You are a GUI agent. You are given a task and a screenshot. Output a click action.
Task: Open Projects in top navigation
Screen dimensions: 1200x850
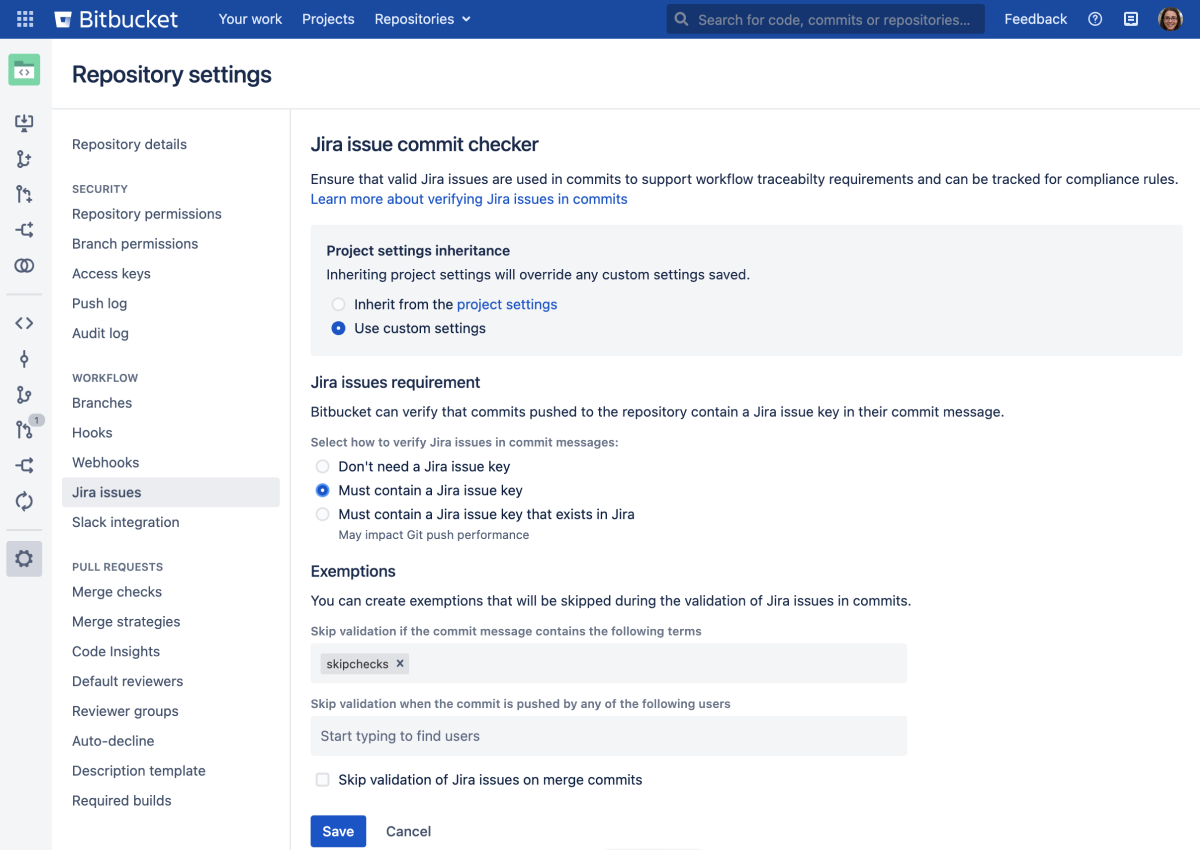(x=328, y=19)
